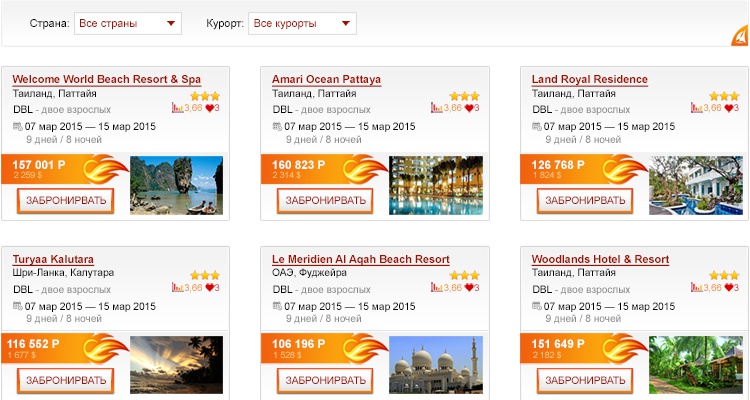Click the orange sailboat logo icon
This screenshot has width=750, height=400.
pyautogui.click(x=739, y=36)
